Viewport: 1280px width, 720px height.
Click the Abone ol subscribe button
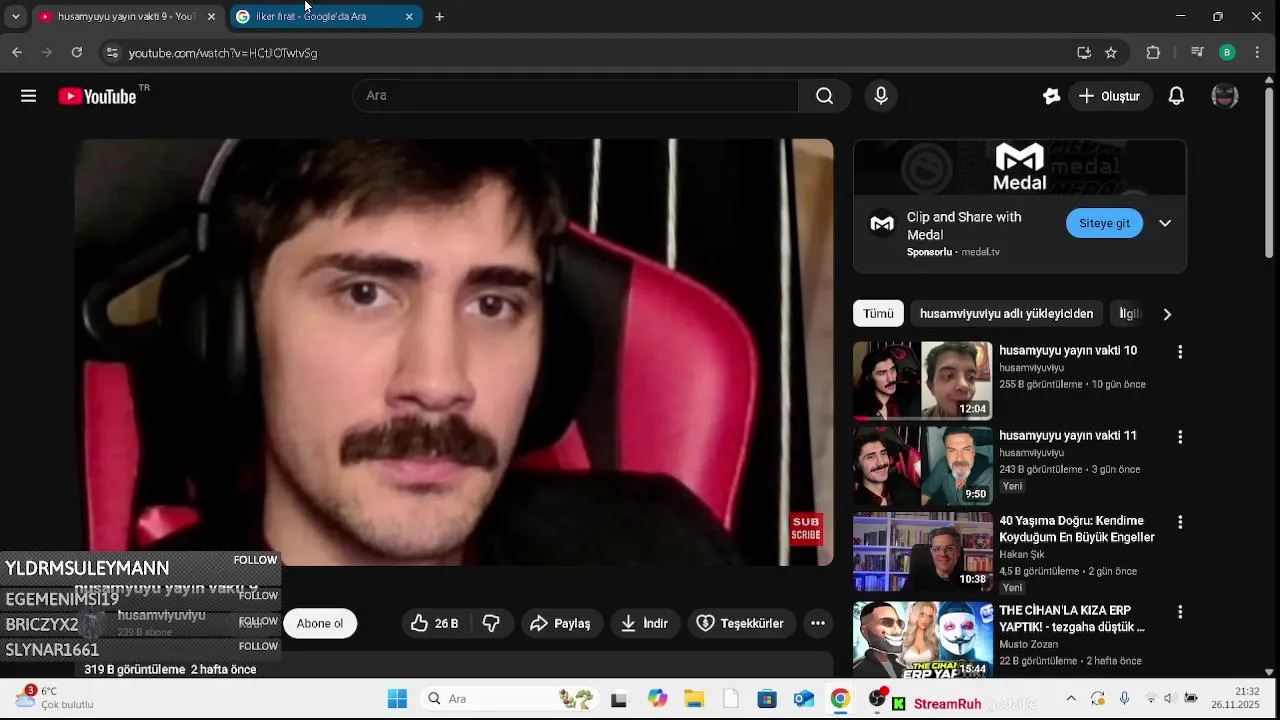(x=320, y=623)
